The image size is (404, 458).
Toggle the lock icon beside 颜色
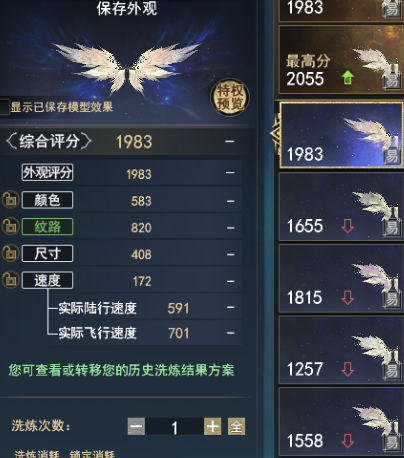tap(10, 200)
